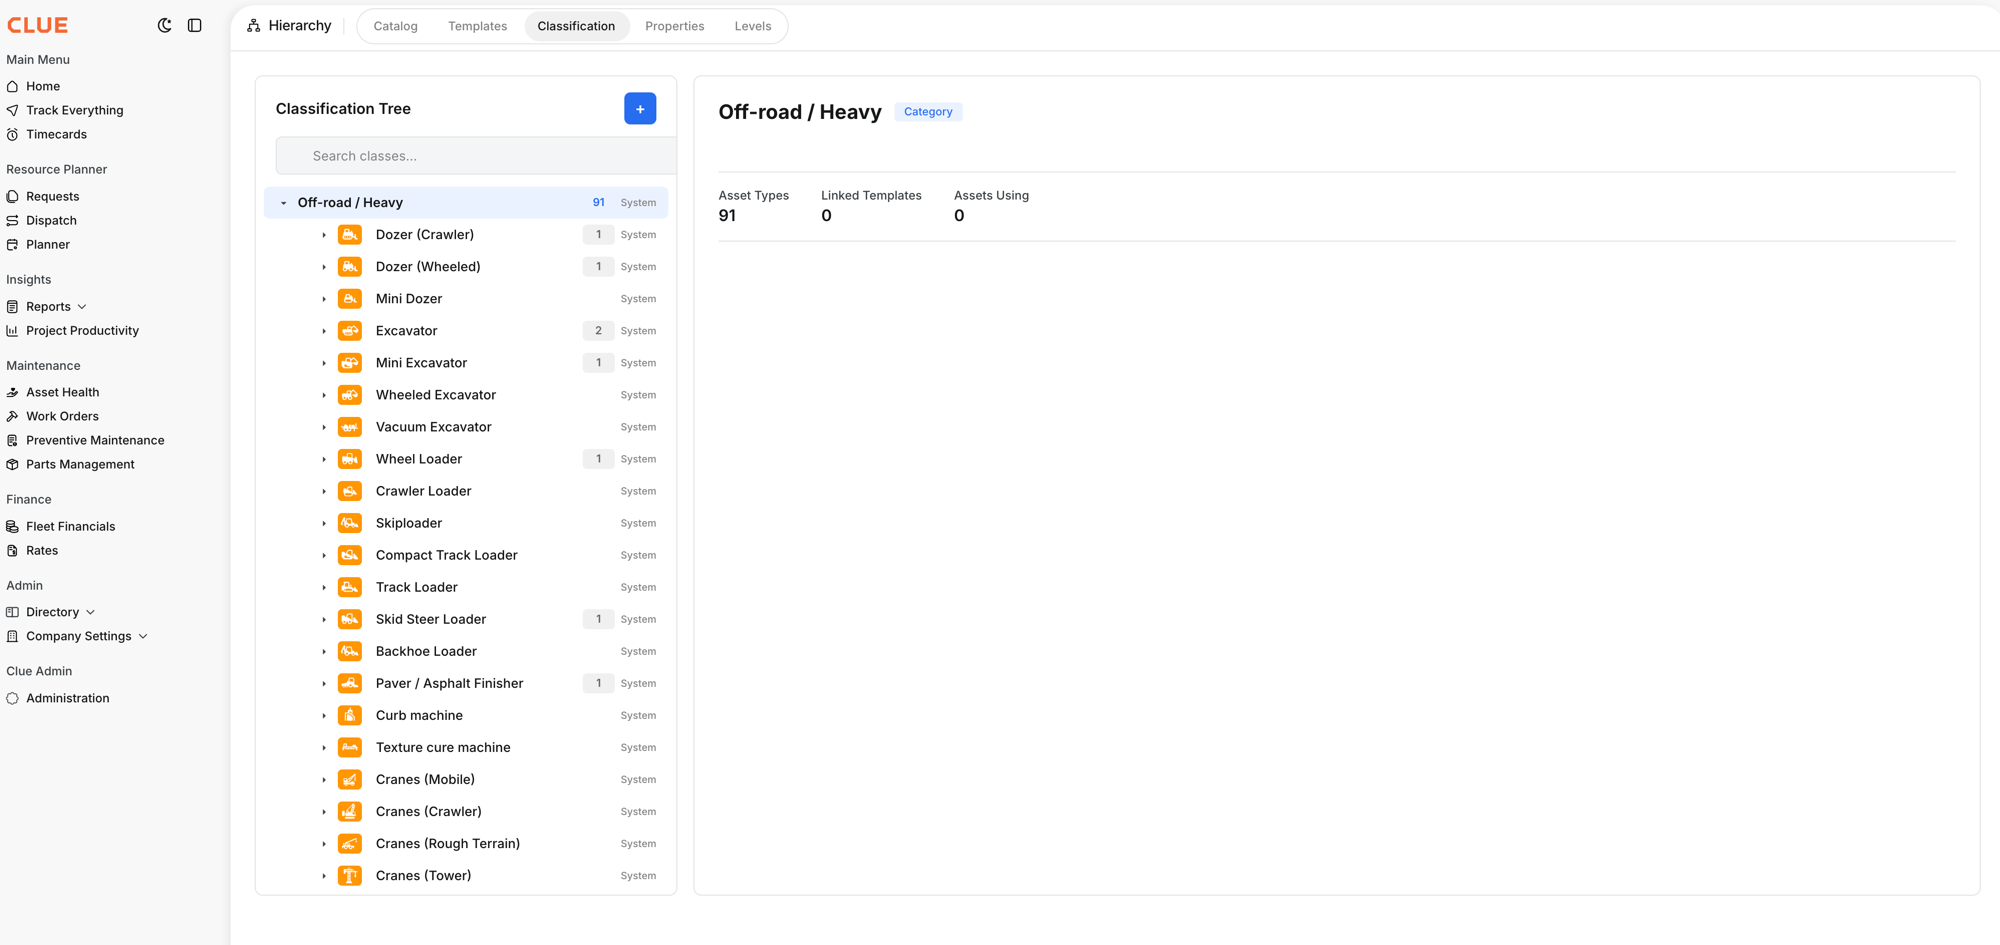Click the Wheel Loader icon
The width and height of the screenshot is (2000, 945).
coord(350,458)
